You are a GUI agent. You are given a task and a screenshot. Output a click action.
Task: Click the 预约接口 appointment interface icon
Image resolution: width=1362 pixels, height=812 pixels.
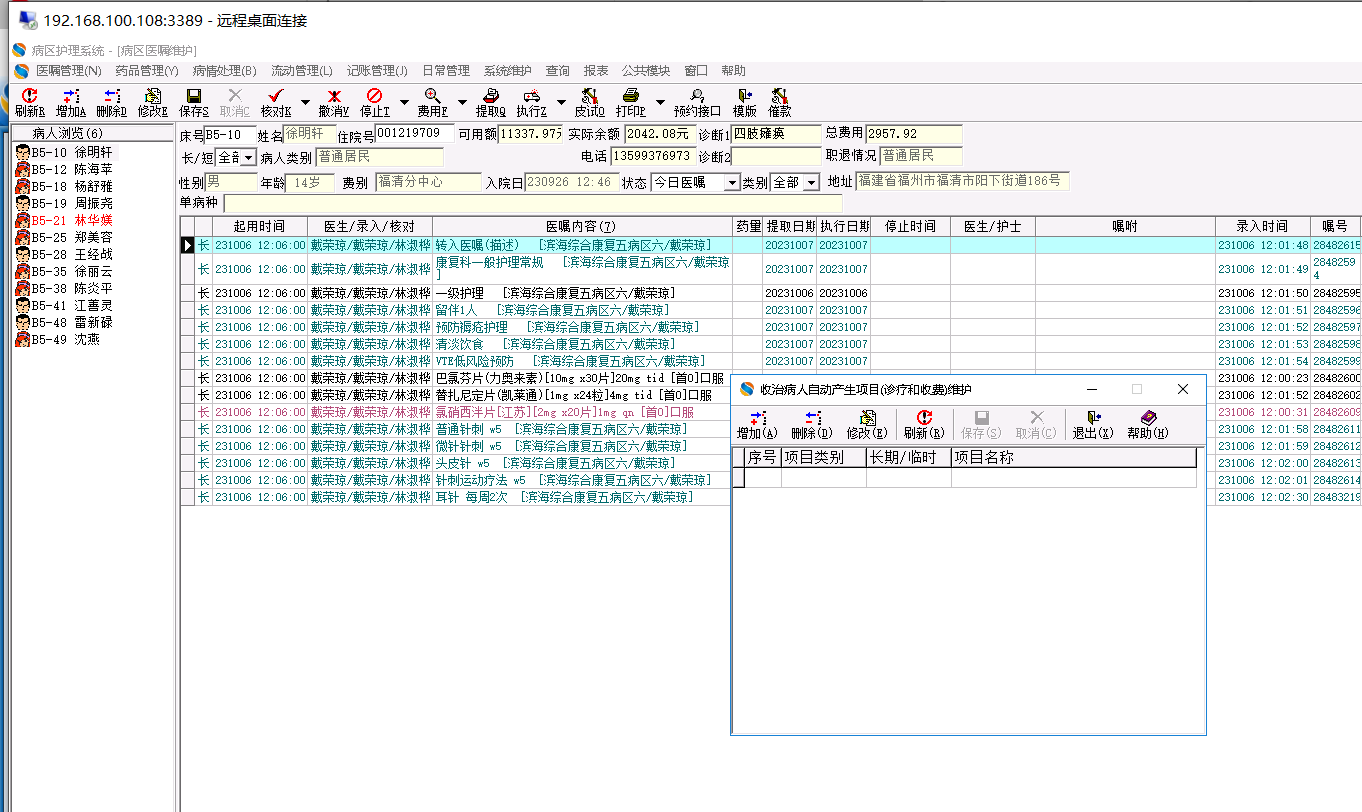click(697, 95)
